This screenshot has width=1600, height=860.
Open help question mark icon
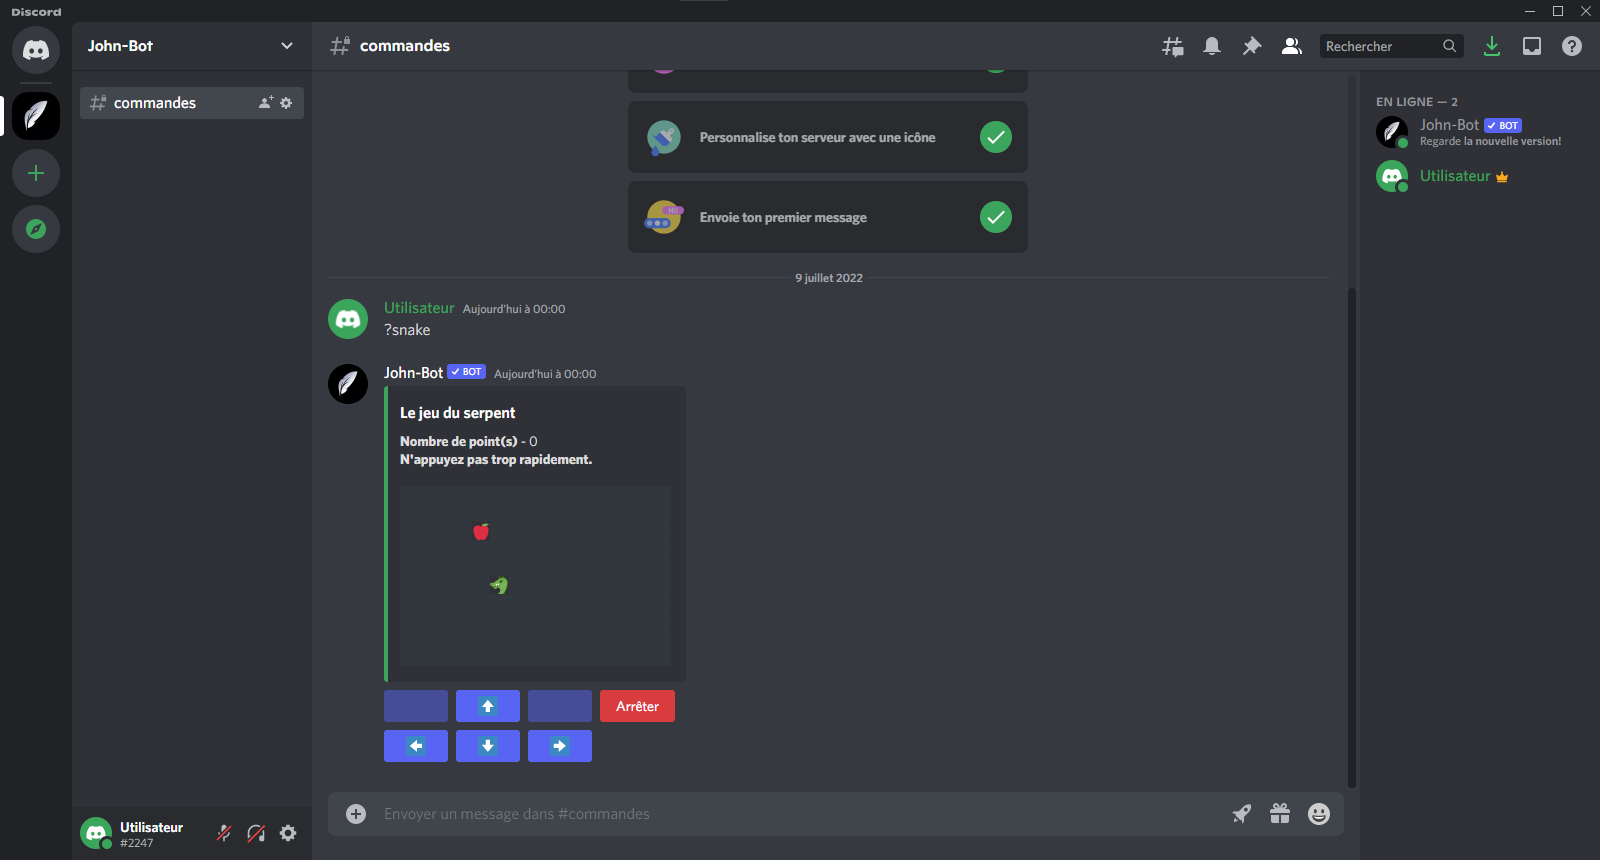pyautogui.click(x=1572, y=46)
